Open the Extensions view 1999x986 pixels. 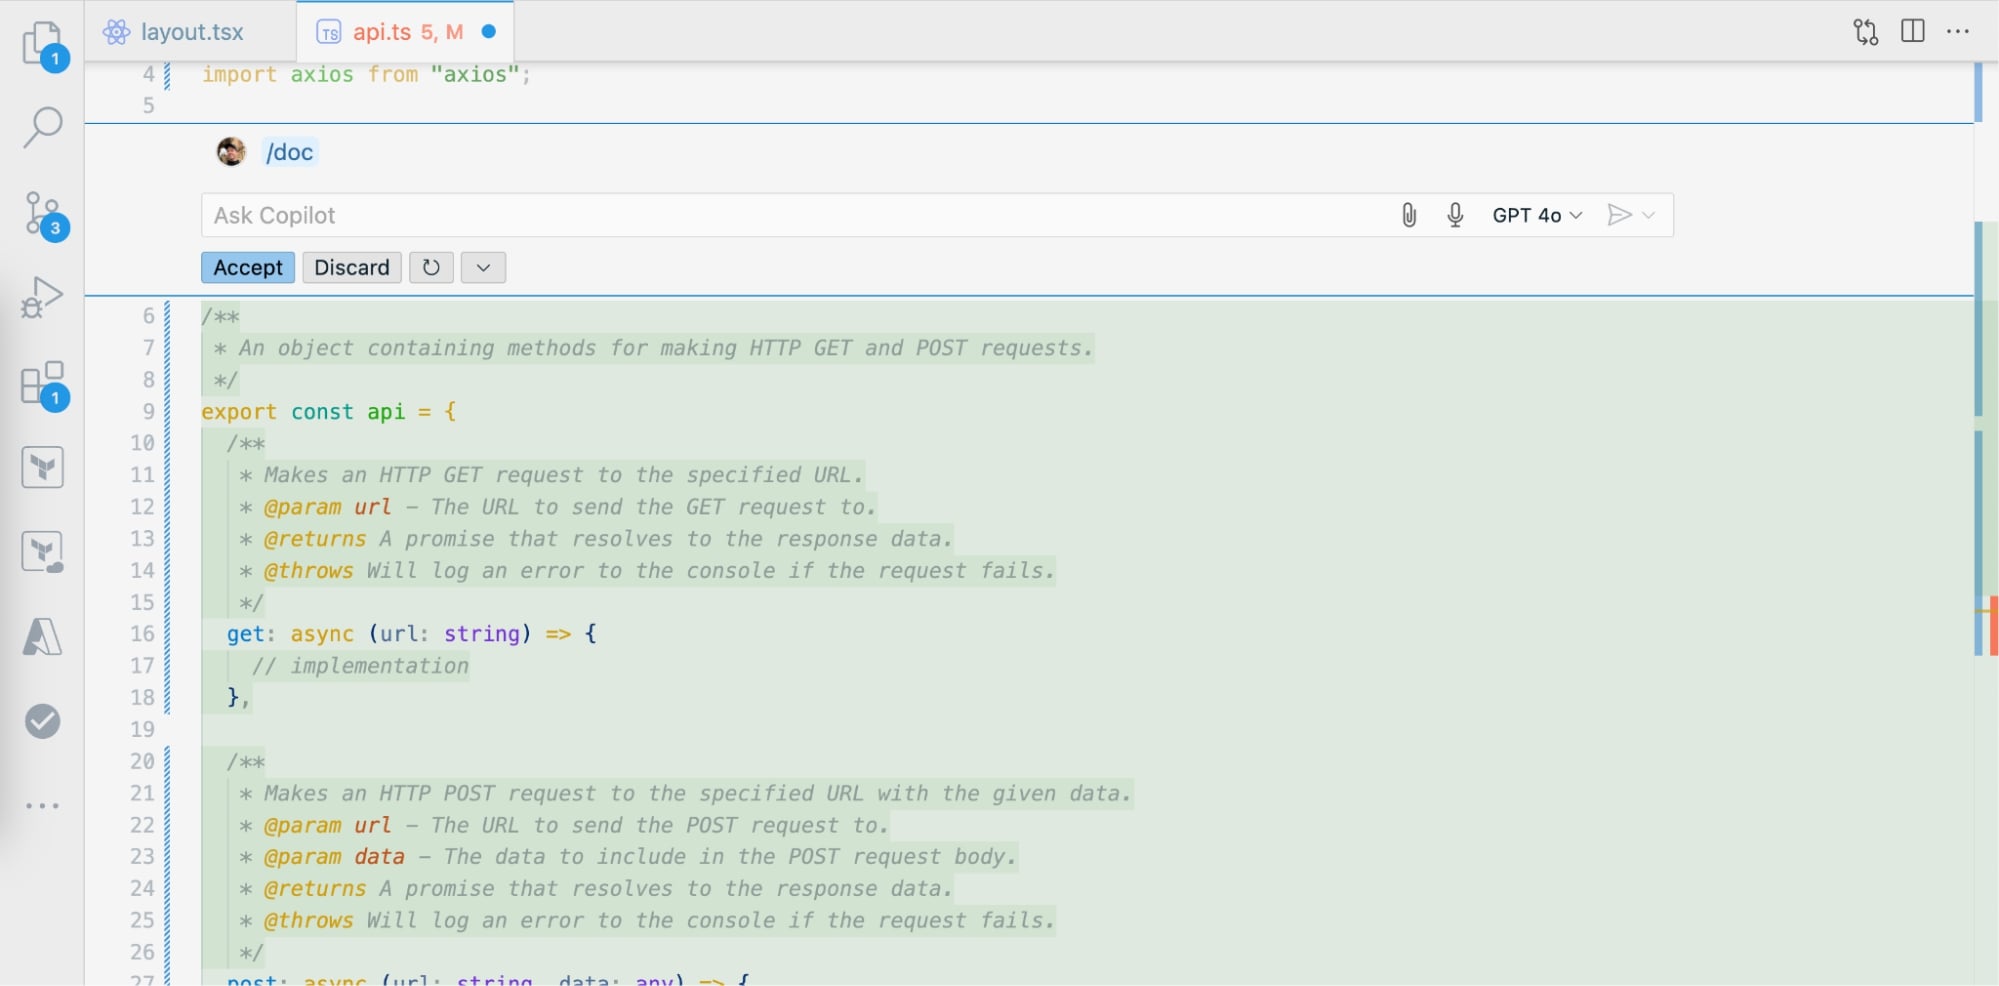42,383
